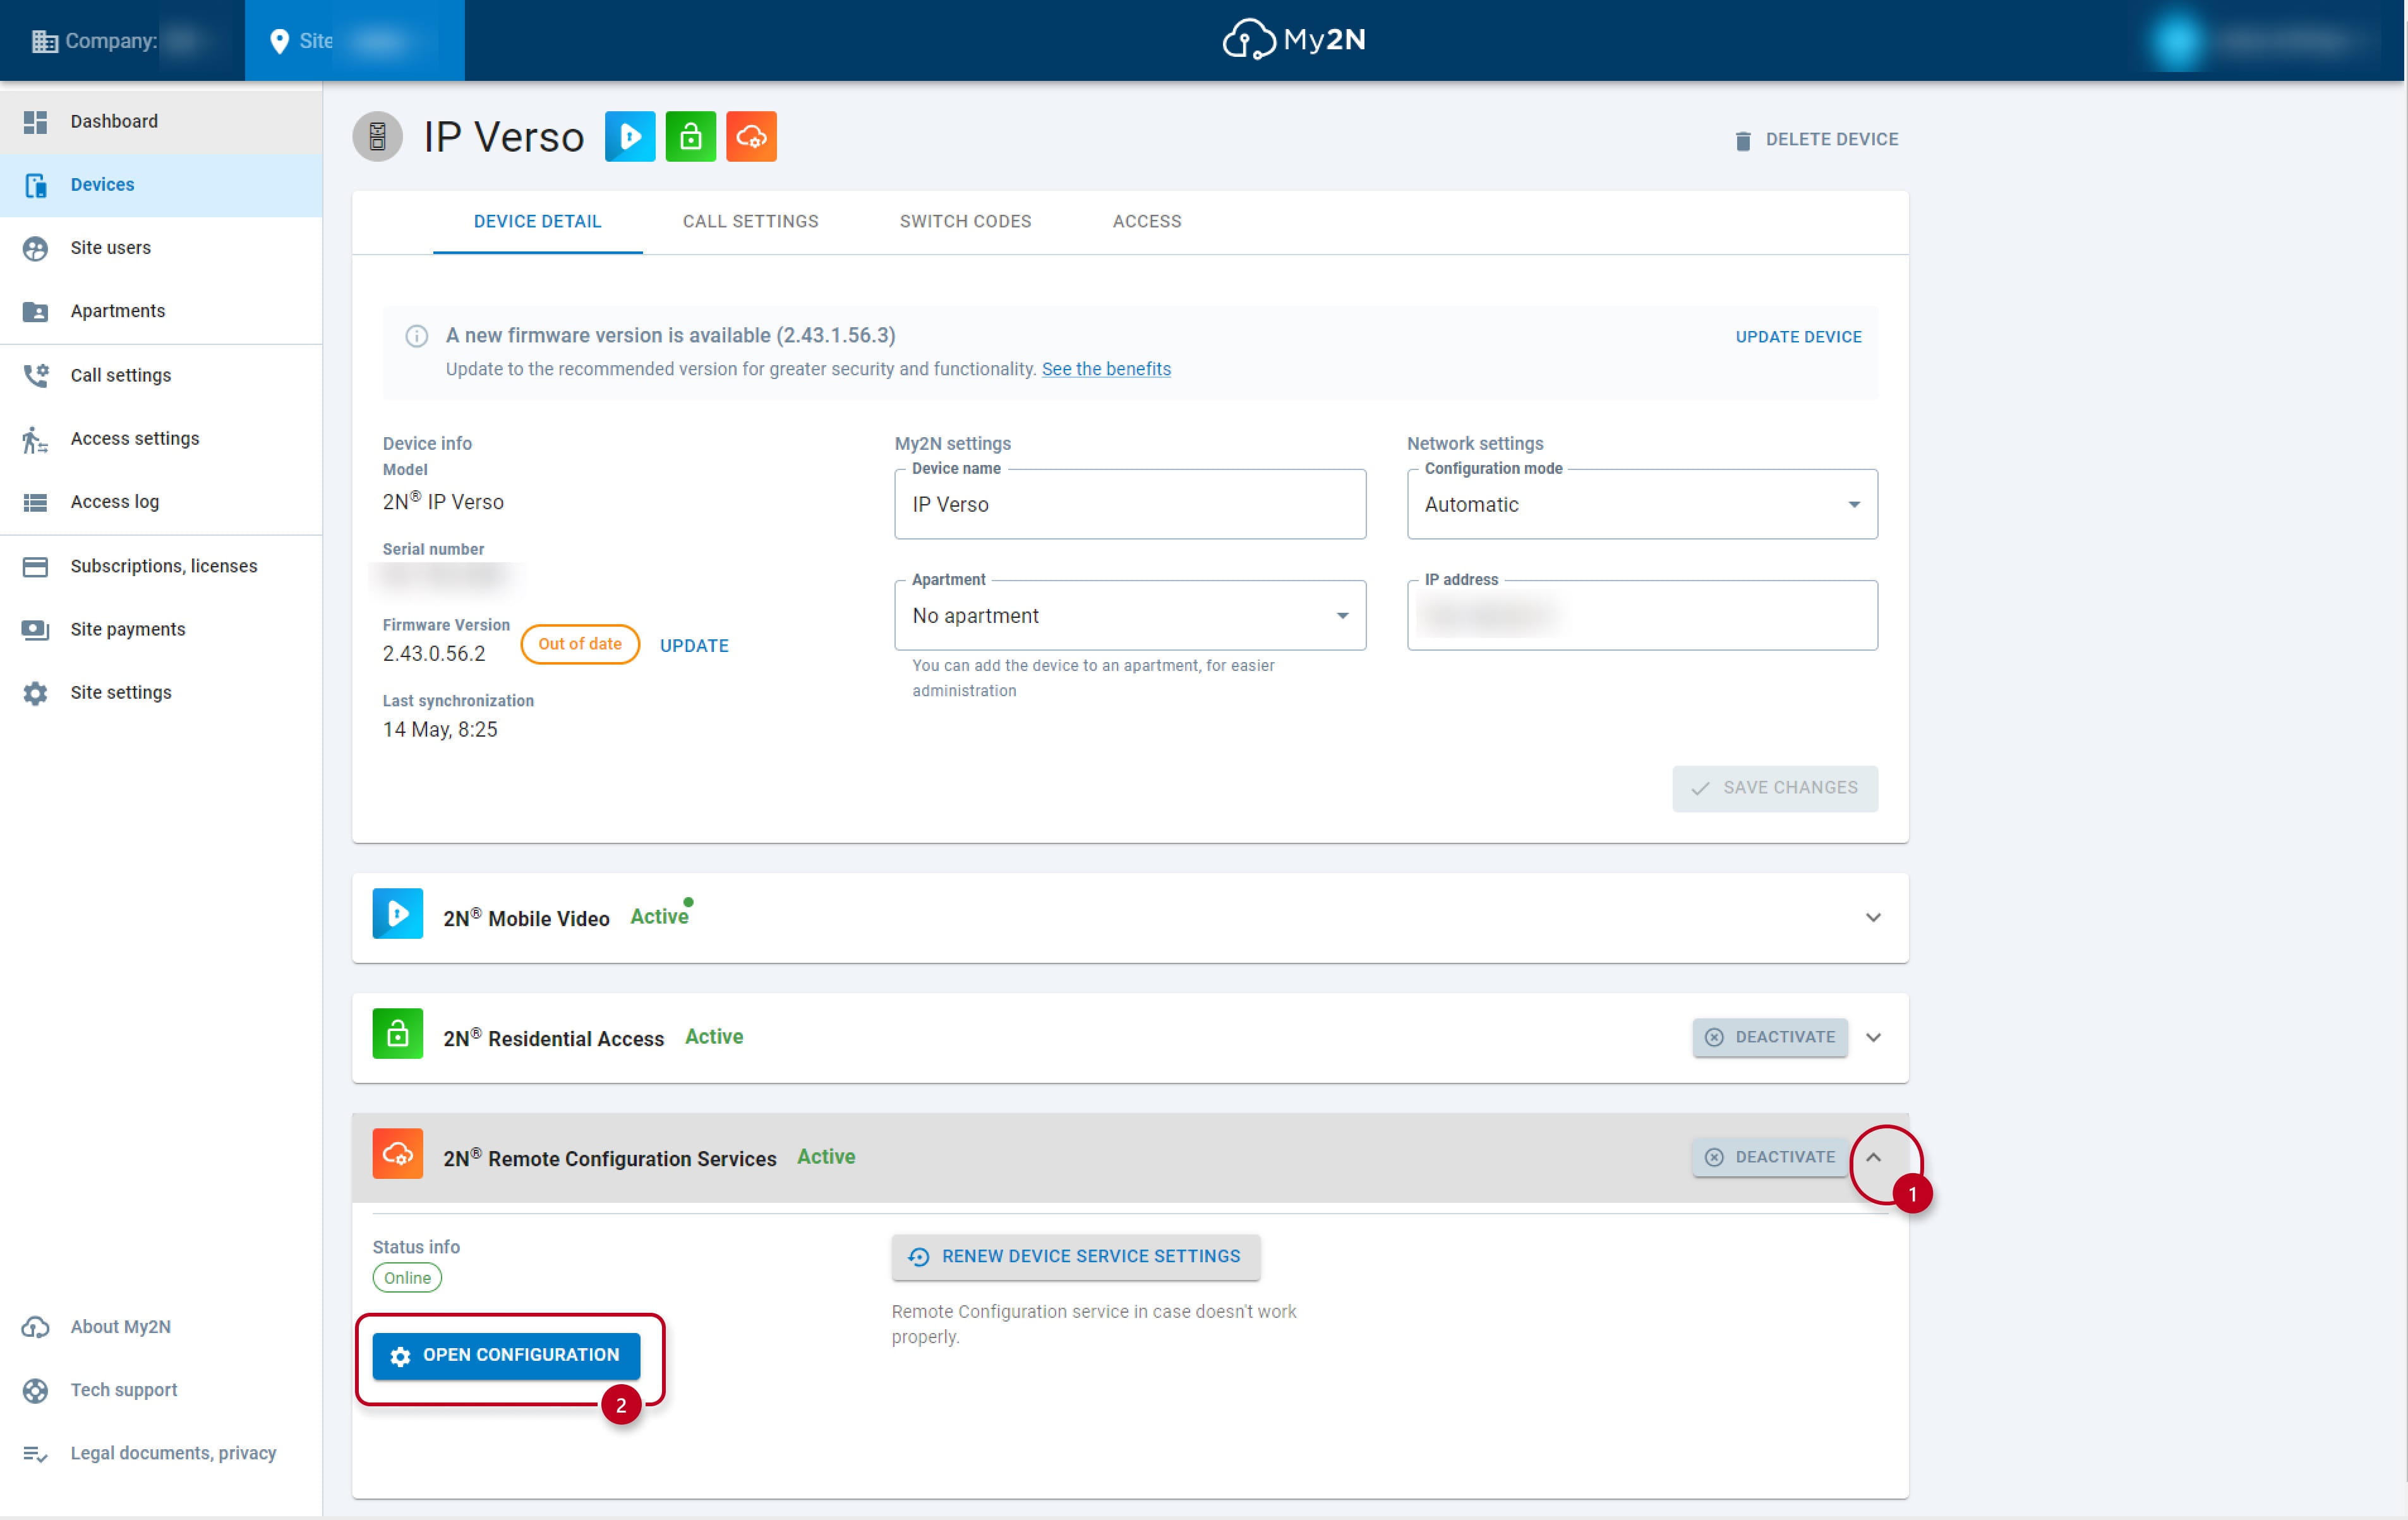Open the Dashboard grid icon
This screenshot has height=1520, width=2408.
(x=35, y=121)
